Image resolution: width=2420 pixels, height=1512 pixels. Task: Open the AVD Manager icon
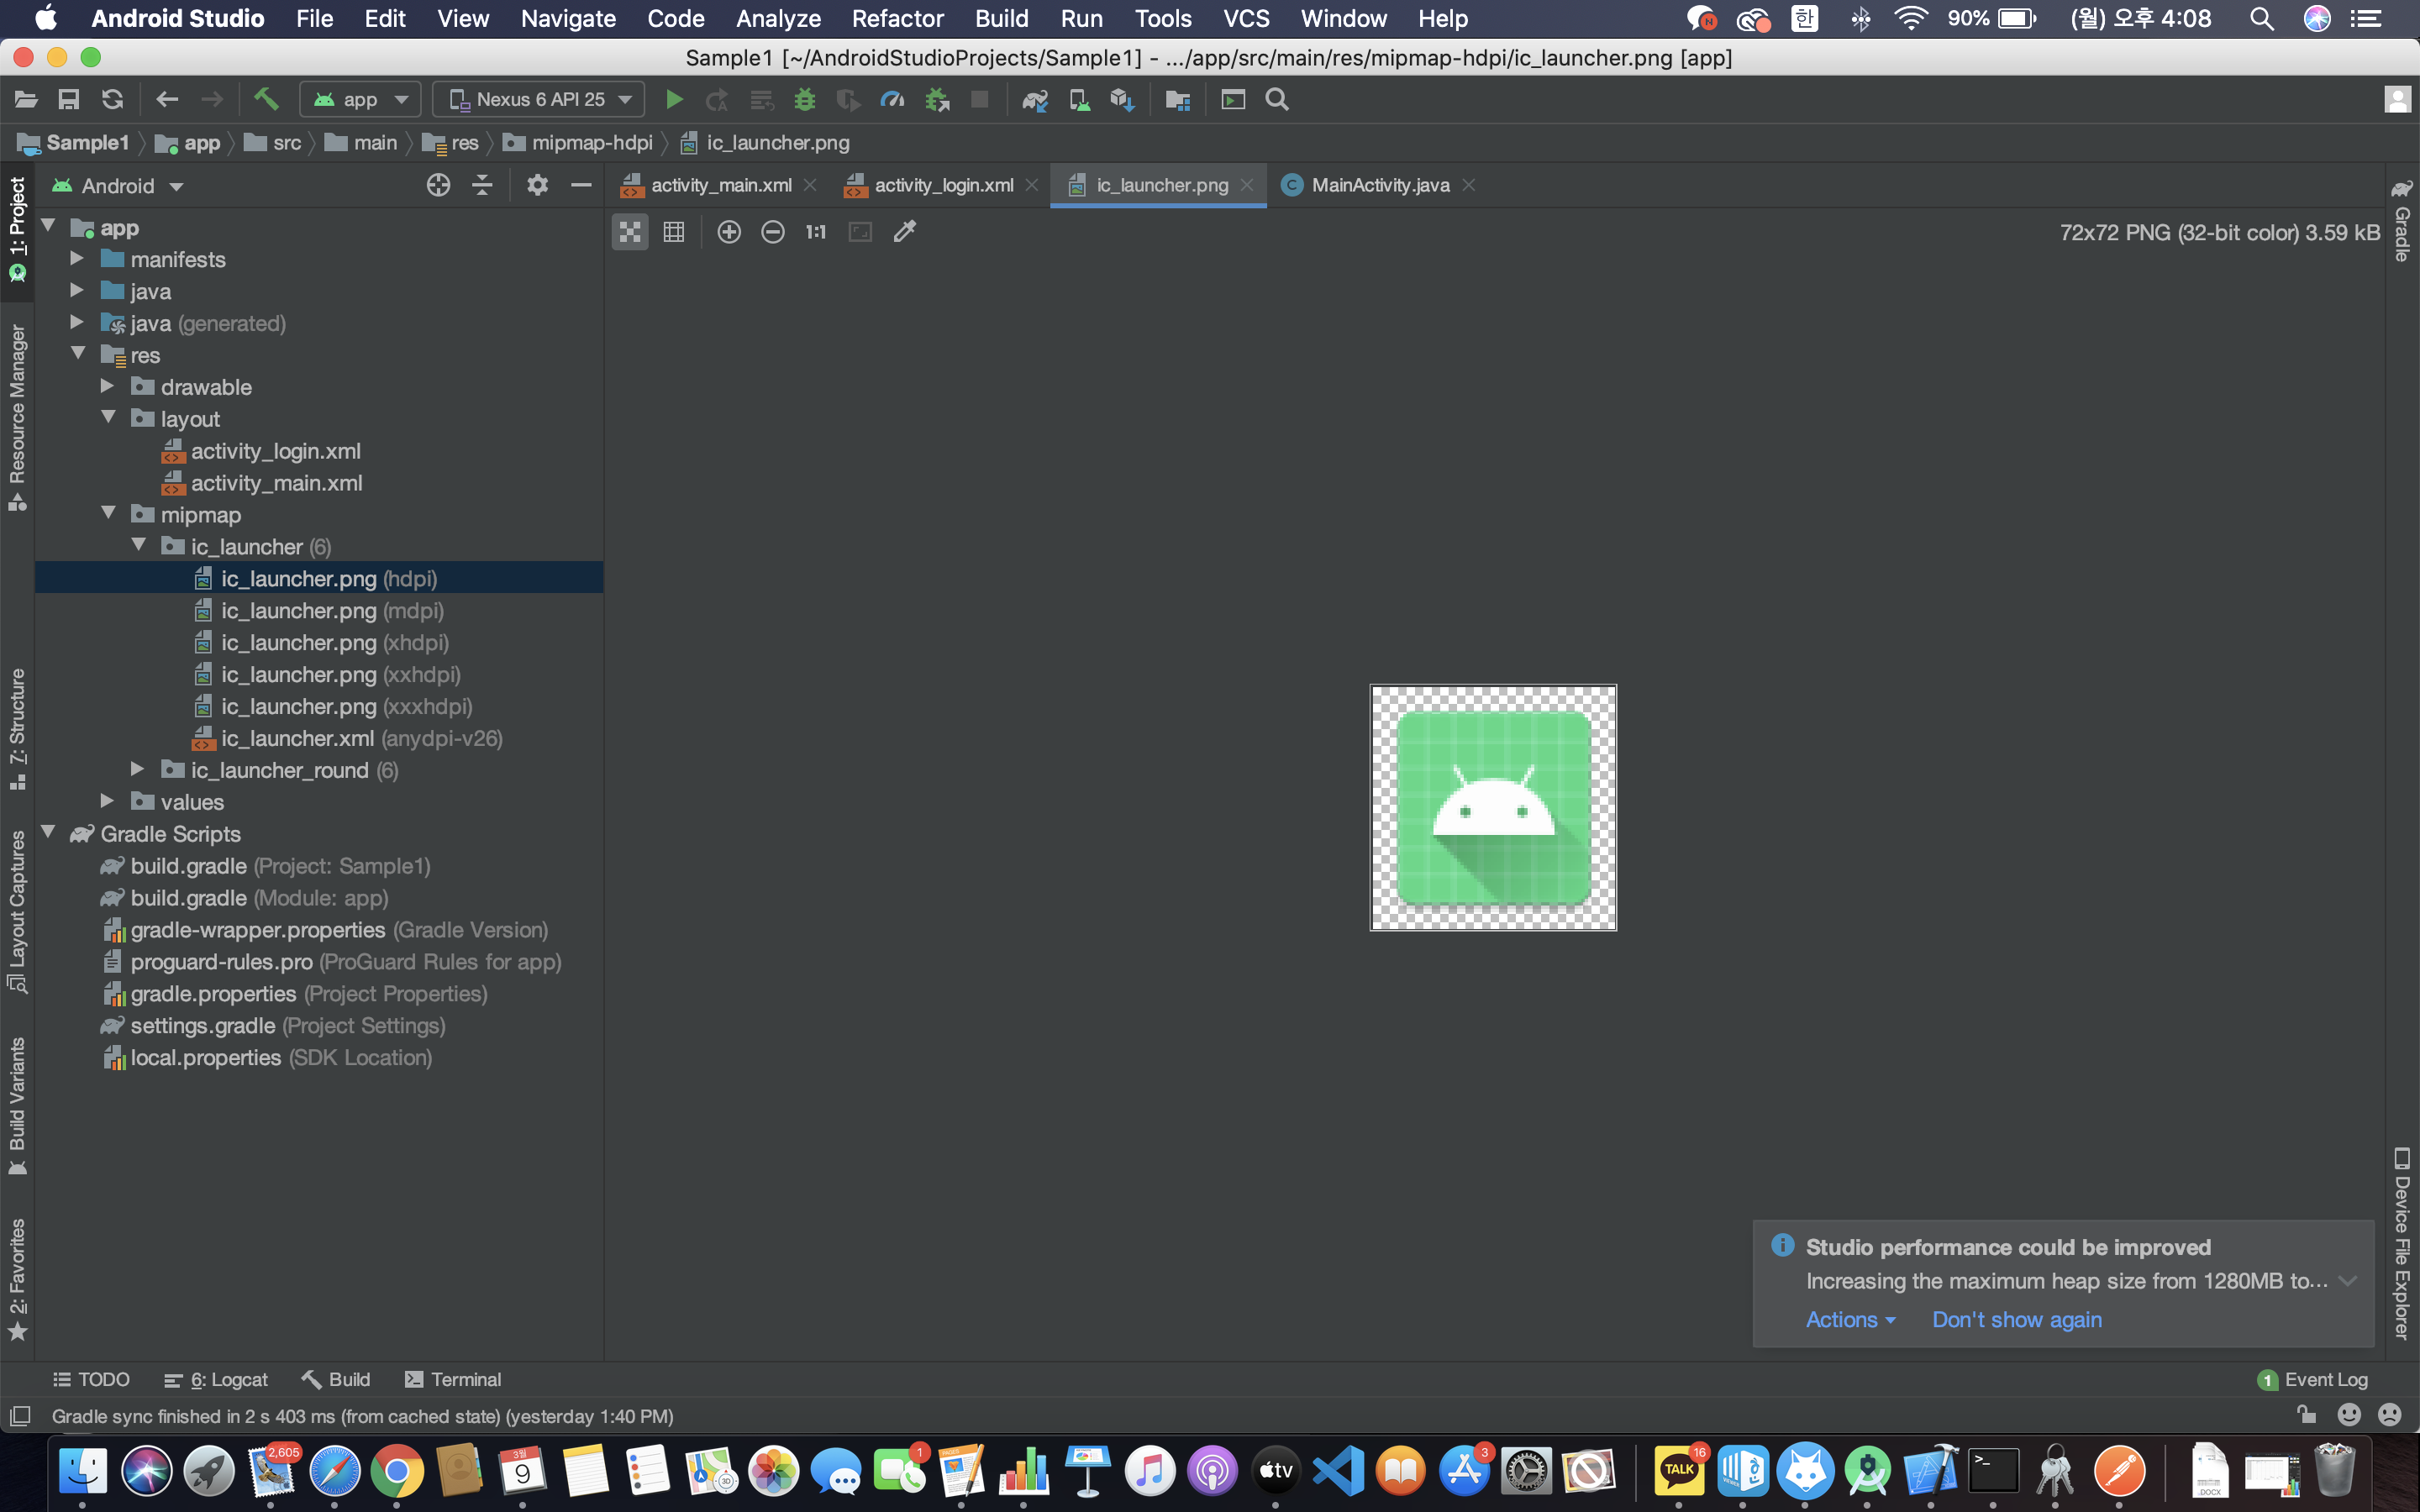coord(1079,99)
